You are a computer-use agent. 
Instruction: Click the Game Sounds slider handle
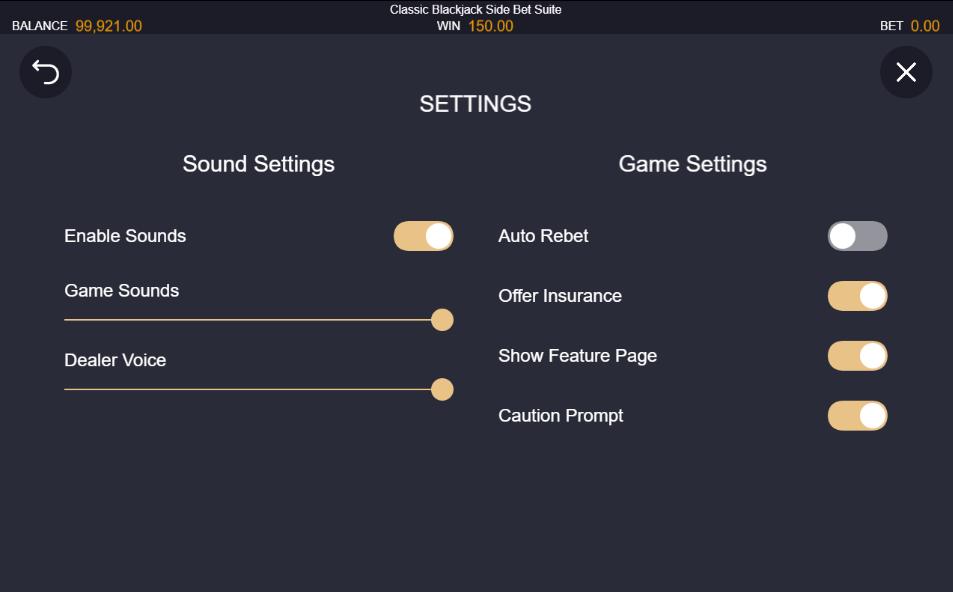click(442, 320)
